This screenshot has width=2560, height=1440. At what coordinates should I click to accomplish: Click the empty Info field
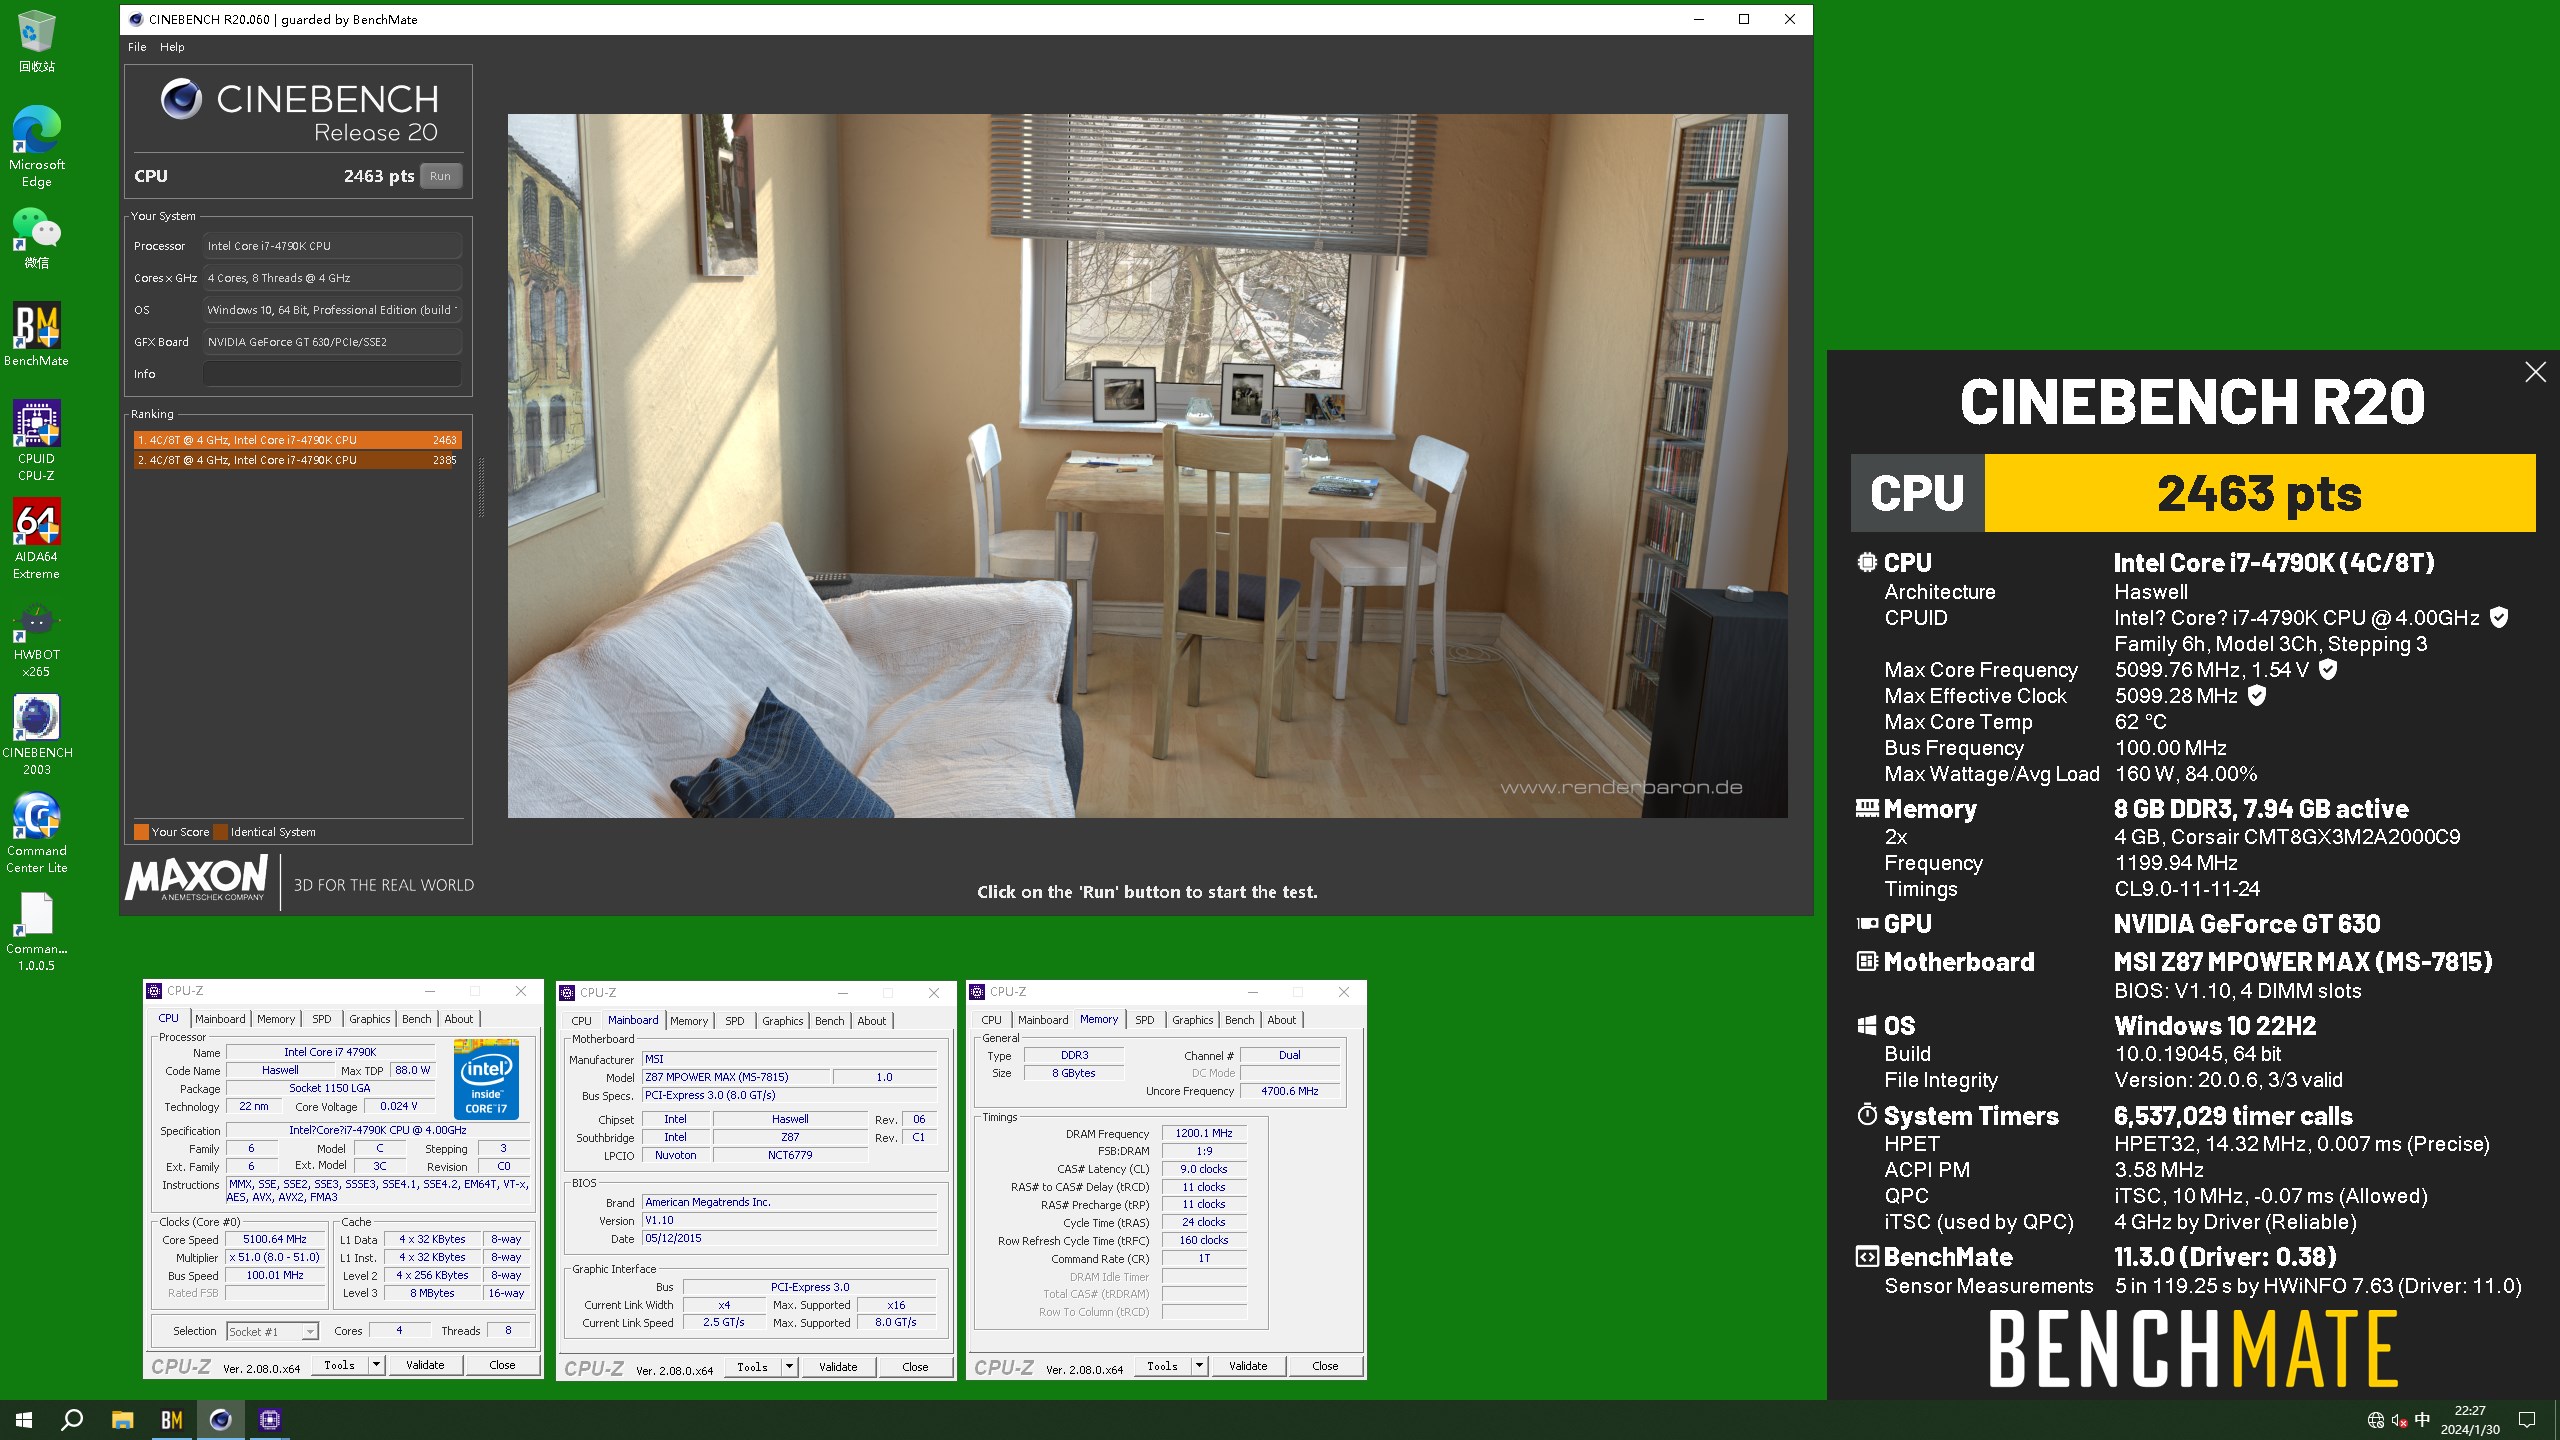click(x=332, y=374)
